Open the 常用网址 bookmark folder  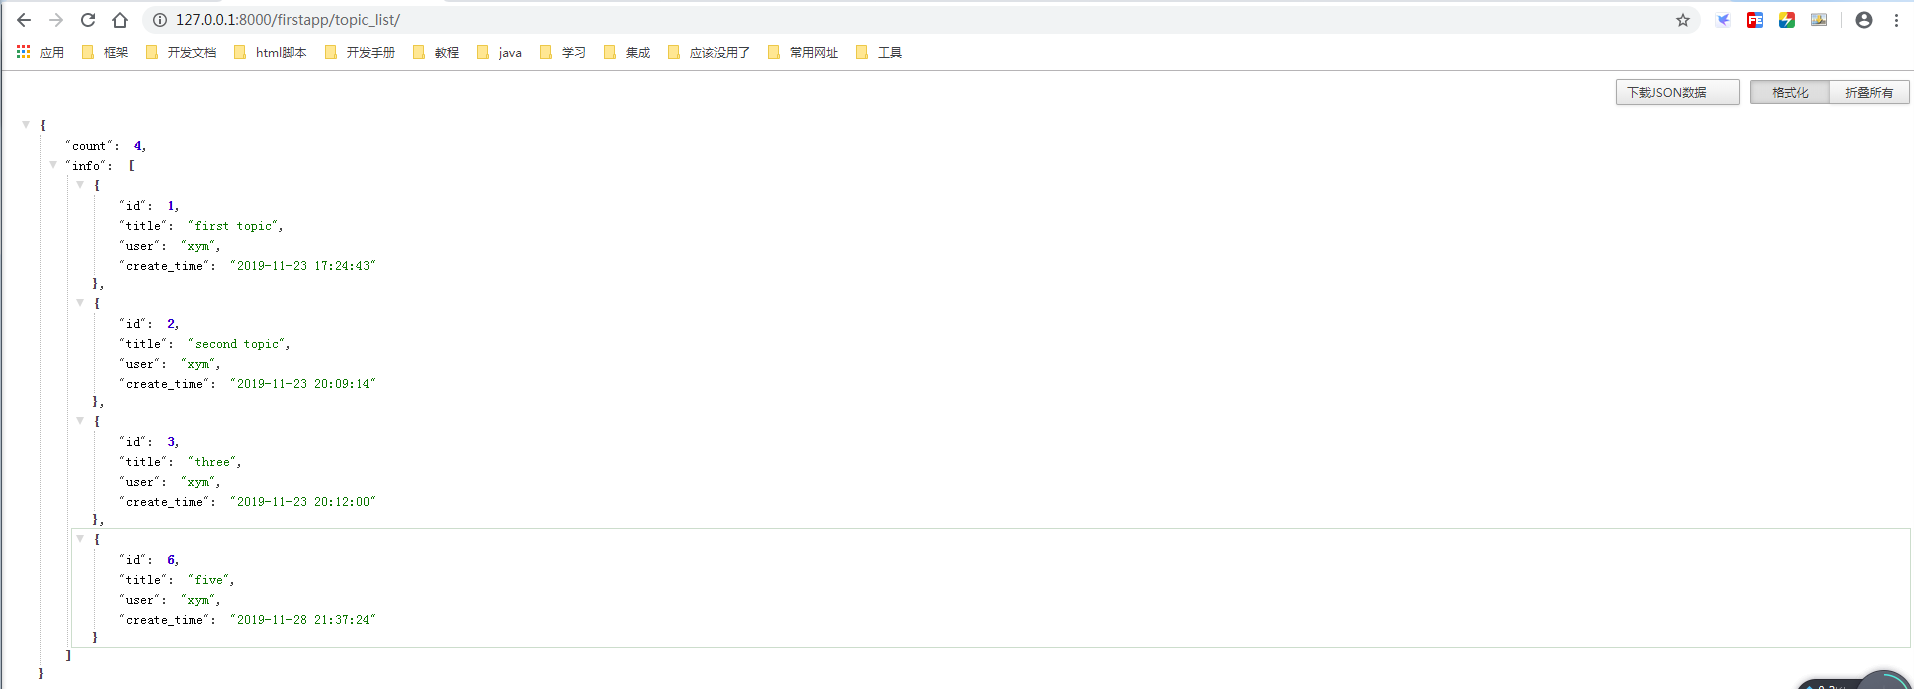point(803,52)
